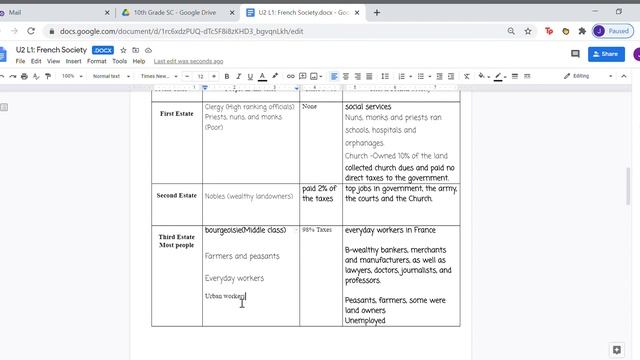Increase the font size
This screenshot has height=360, width=640.
(x=214, y=76)
